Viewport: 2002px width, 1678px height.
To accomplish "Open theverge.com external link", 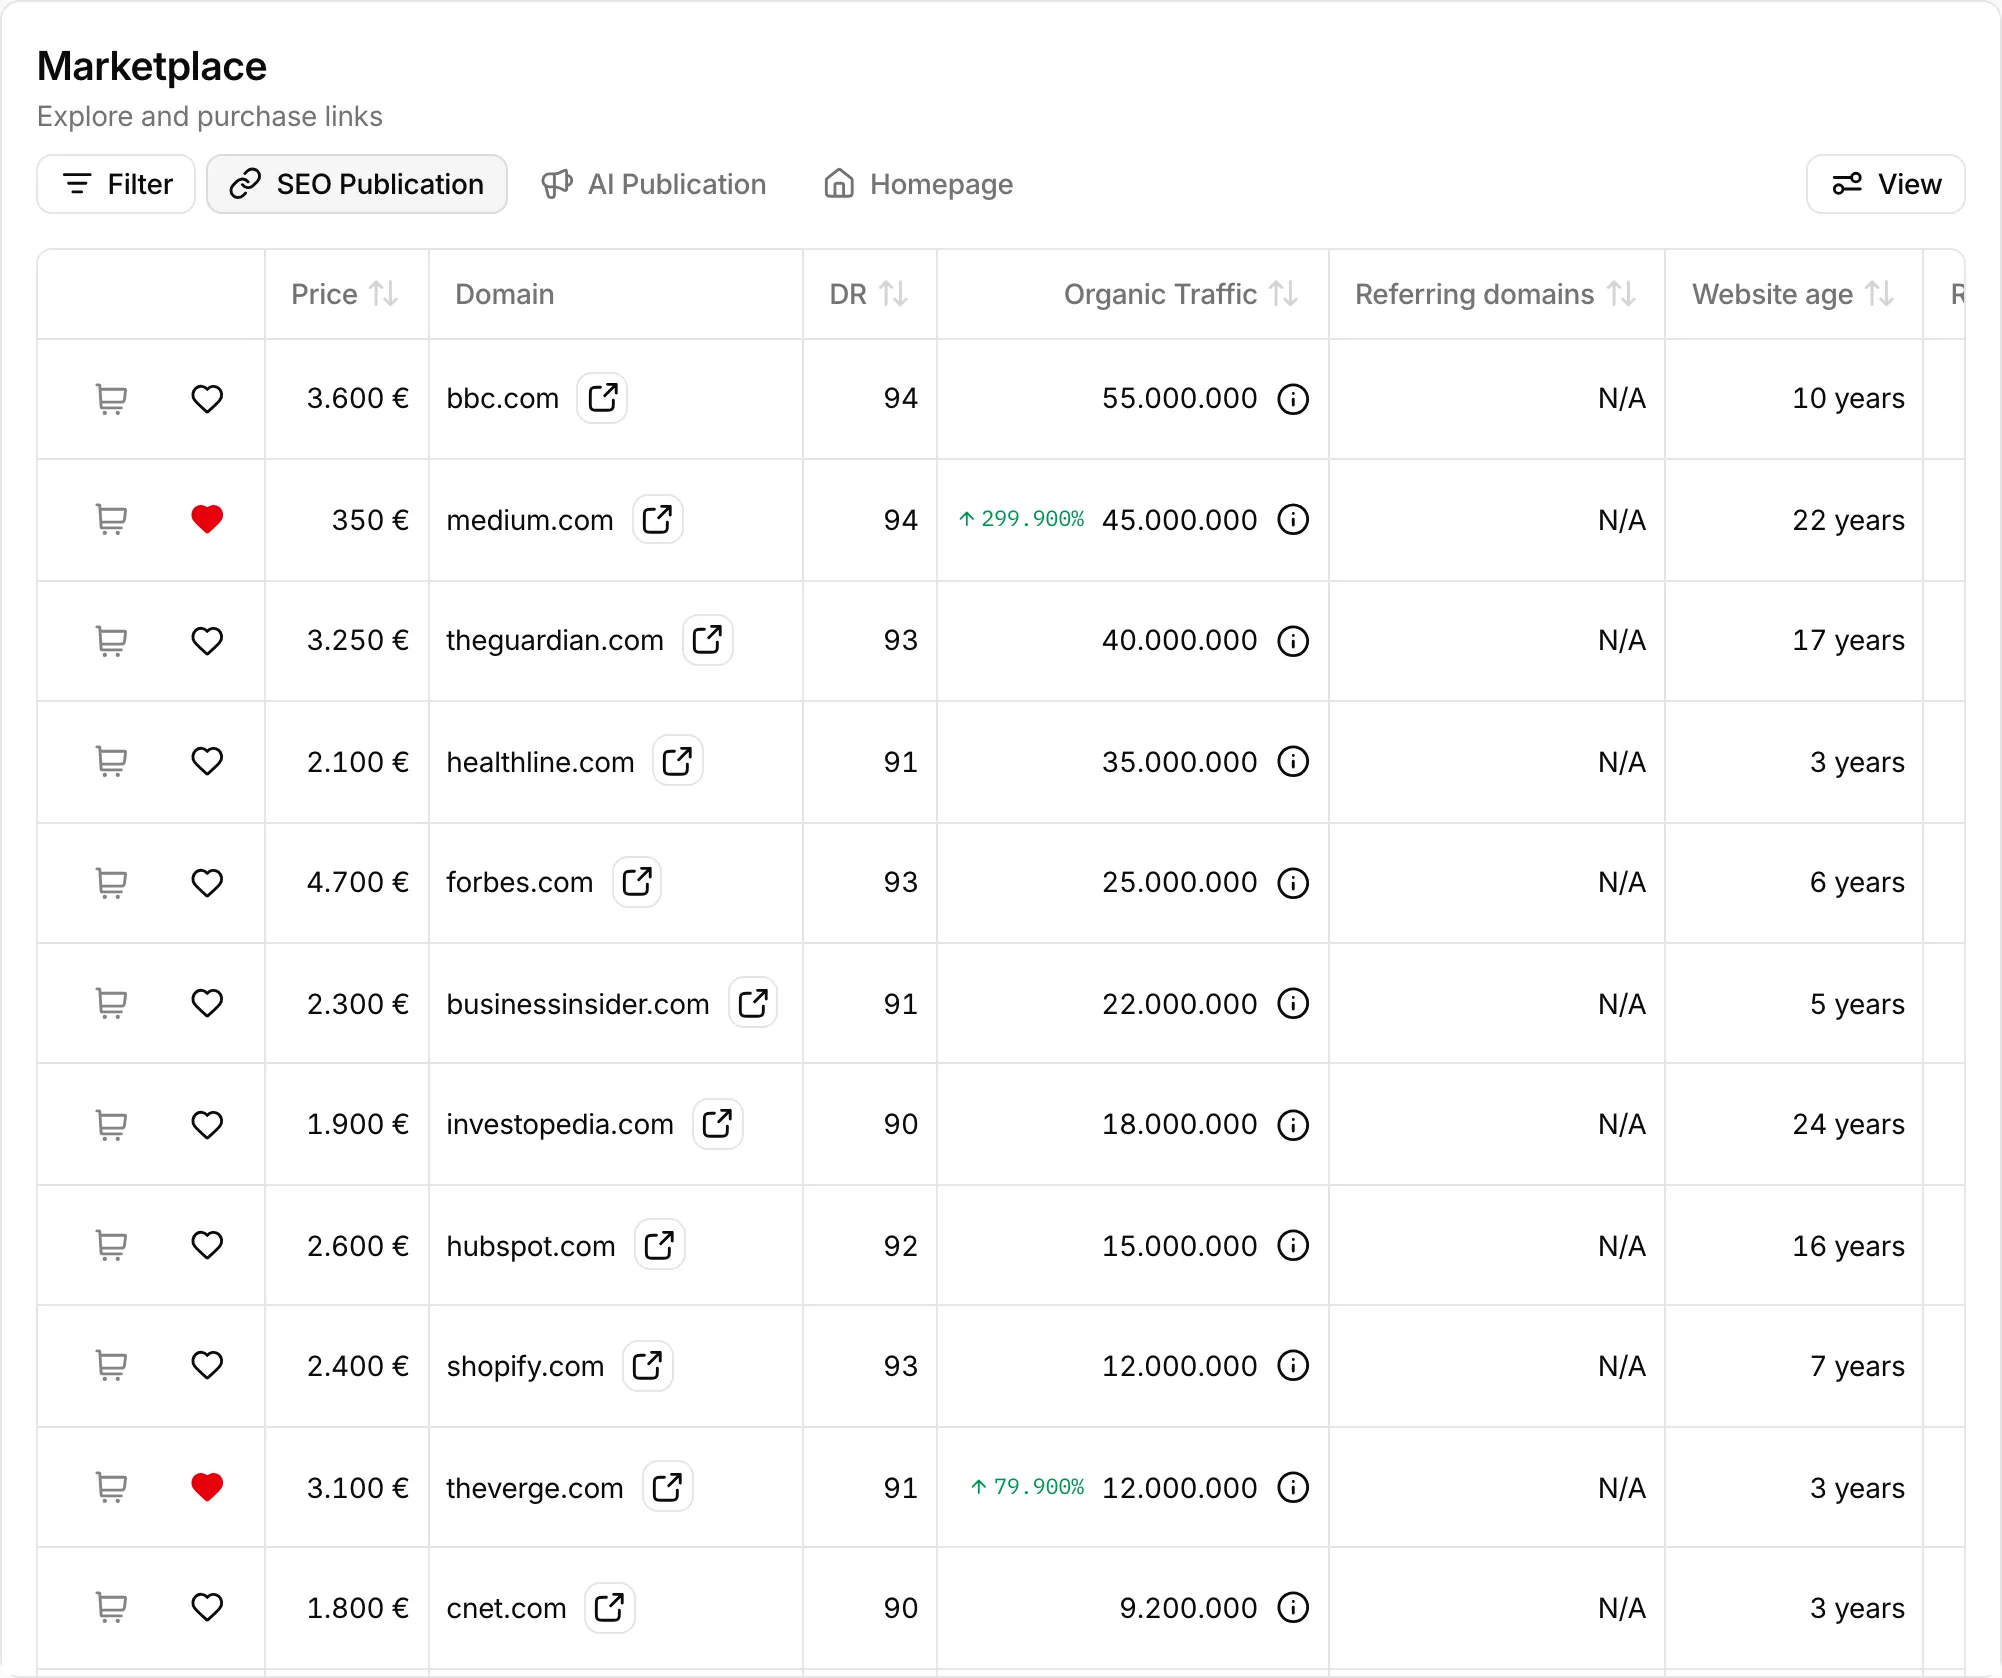I will point(667,1488).
